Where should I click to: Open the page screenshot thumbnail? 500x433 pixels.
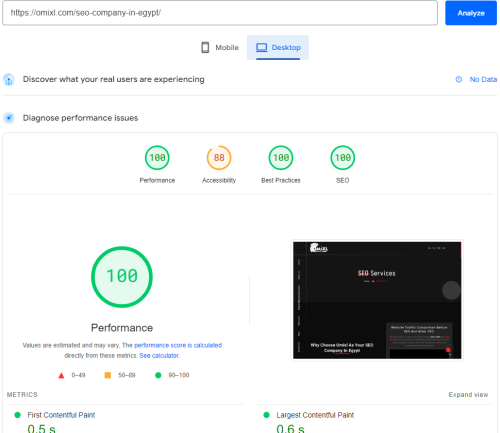coord(377,300)
